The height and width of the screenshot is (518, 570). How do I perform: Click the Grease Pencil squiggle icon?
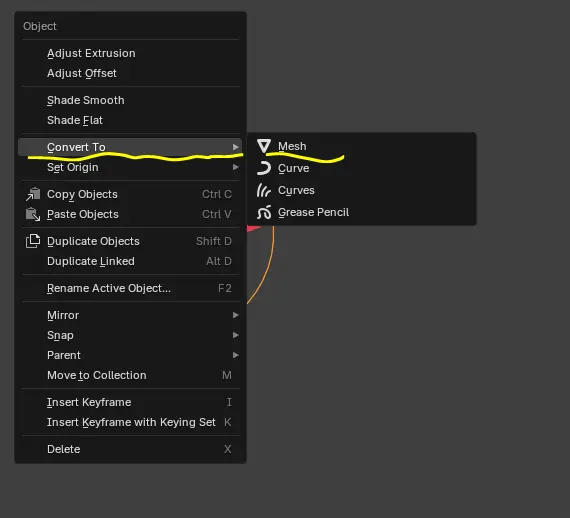[264, 212]
